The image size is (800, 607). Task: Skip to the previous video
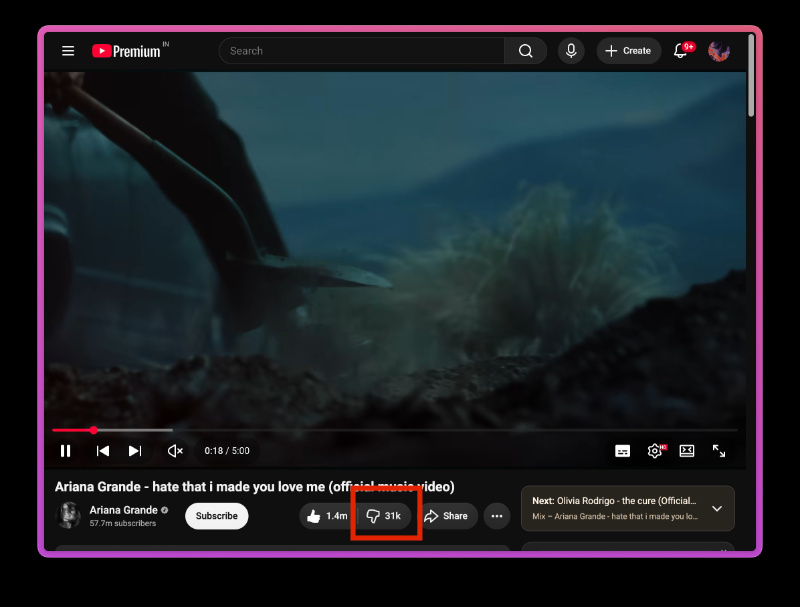tap(103, 451)
